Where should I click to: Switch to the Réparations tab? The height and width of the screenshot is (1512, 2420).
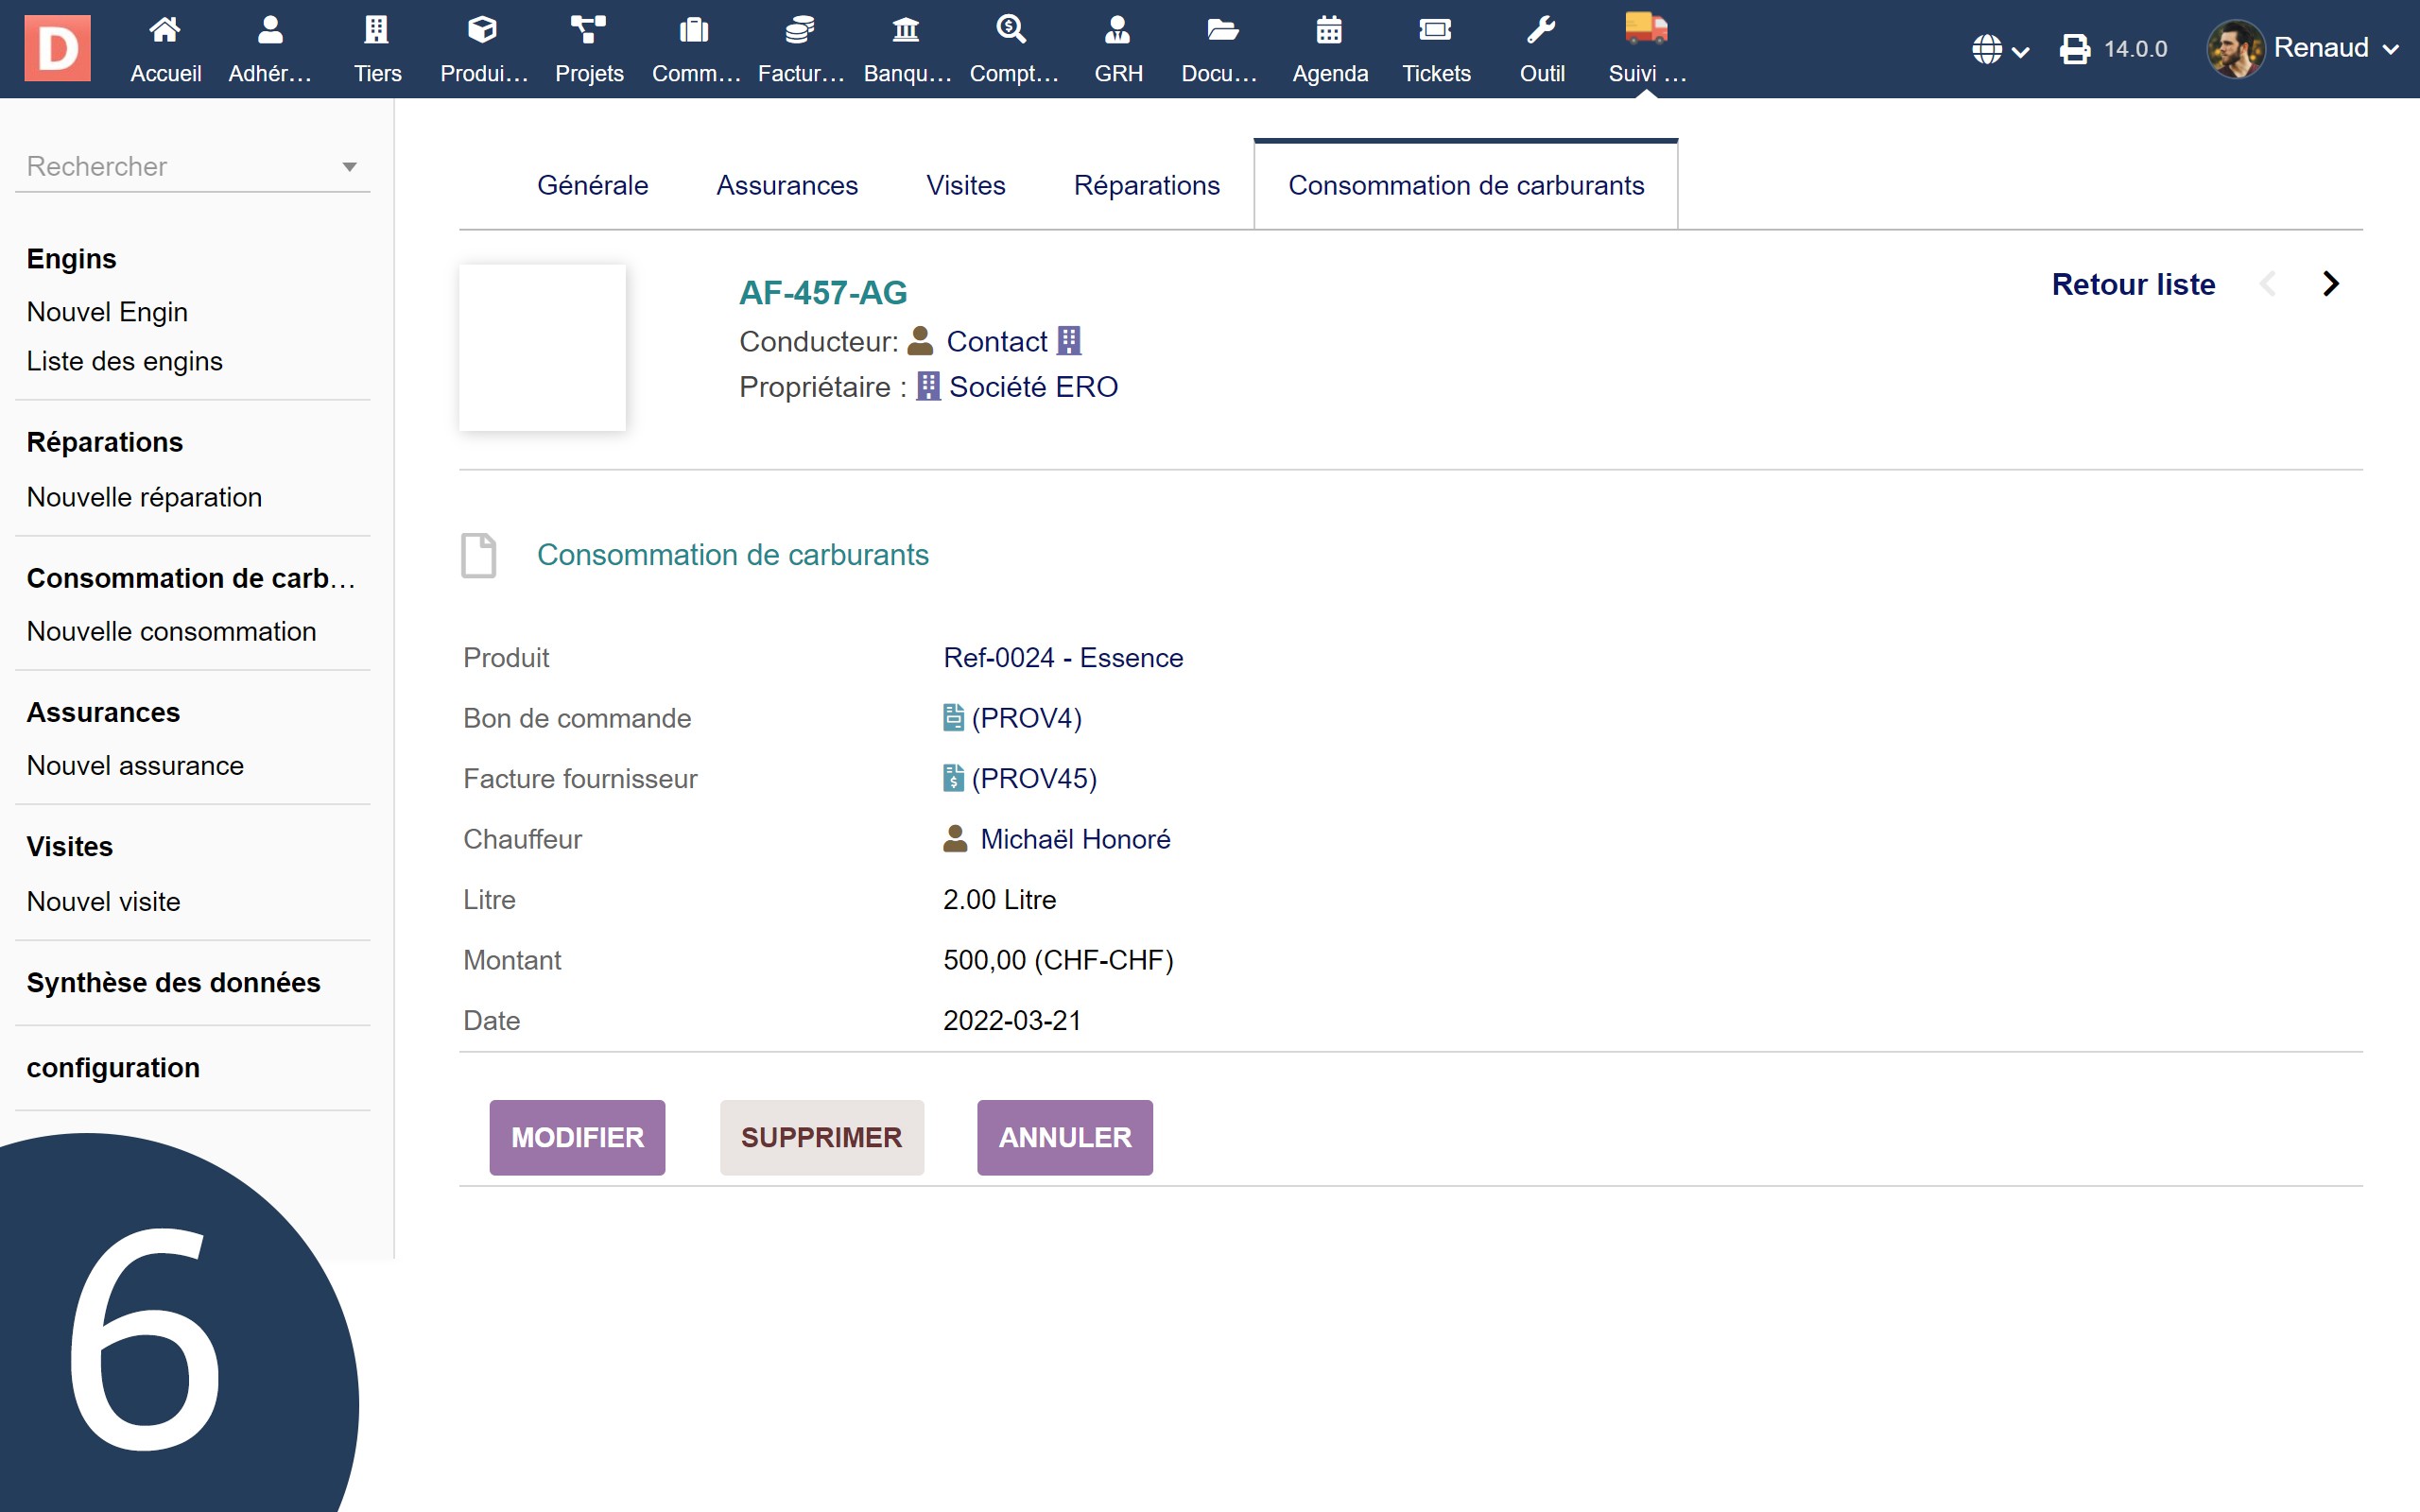[1147, 185]
